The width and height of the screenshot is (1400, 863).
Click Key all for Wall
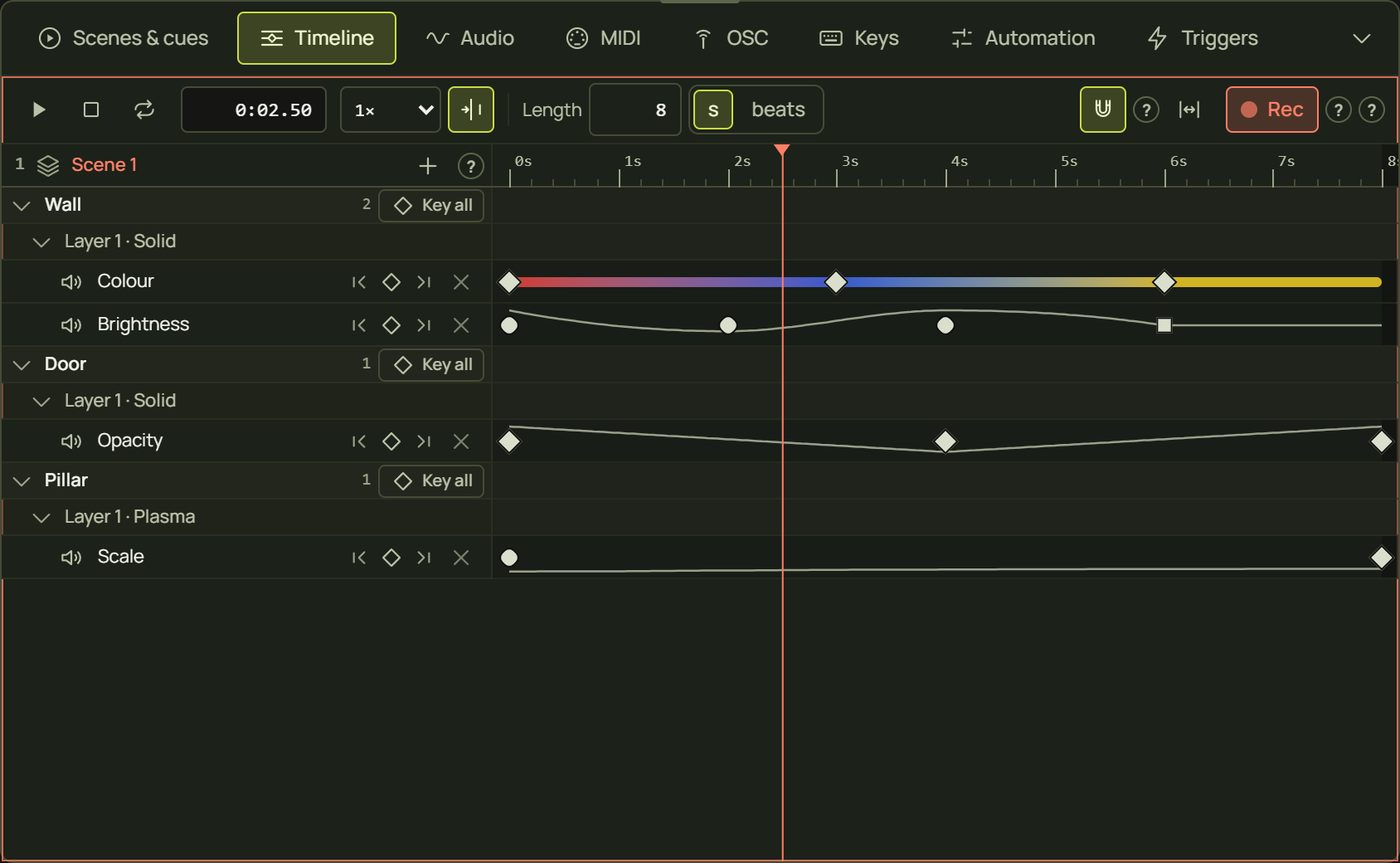tap(431, 205)
